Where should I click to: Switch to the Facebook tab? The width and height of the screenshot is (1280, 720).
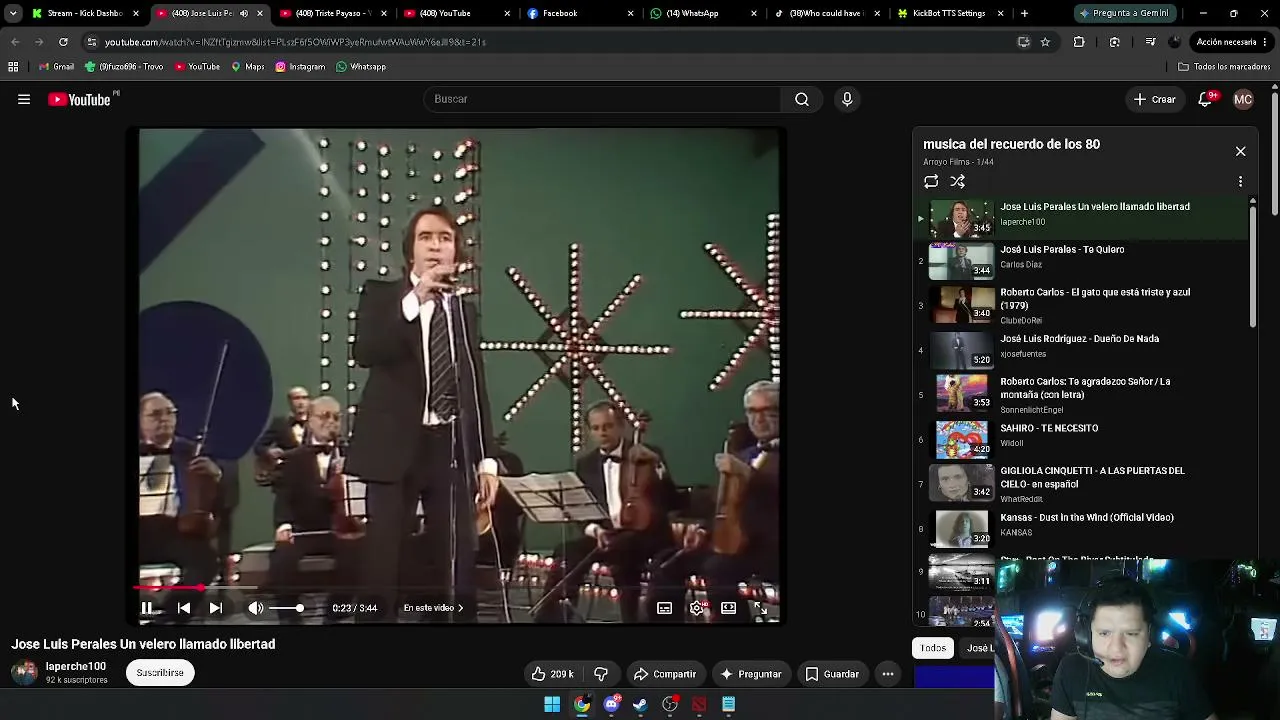tap(580, 14)
